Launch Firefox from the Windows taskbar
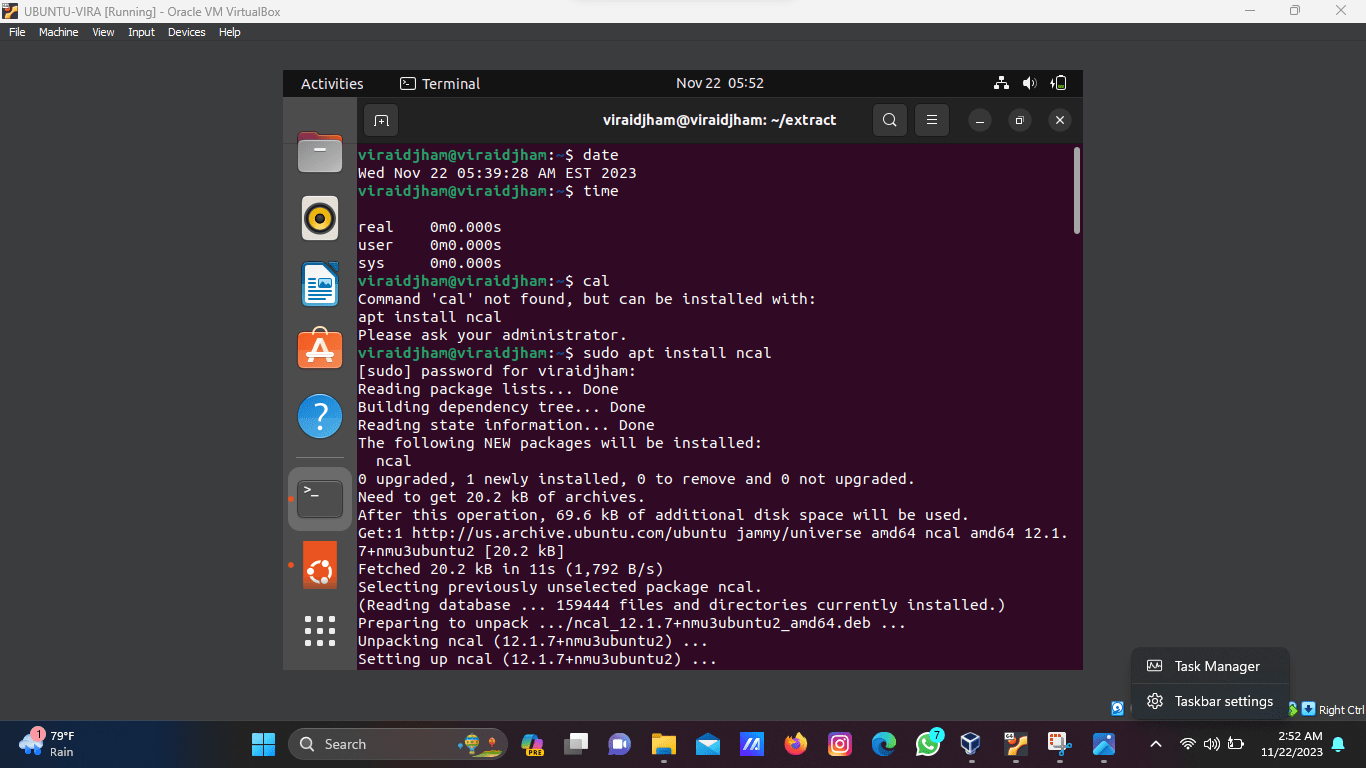The width and height of the screenshot is (1366, 768). [796, 744]
